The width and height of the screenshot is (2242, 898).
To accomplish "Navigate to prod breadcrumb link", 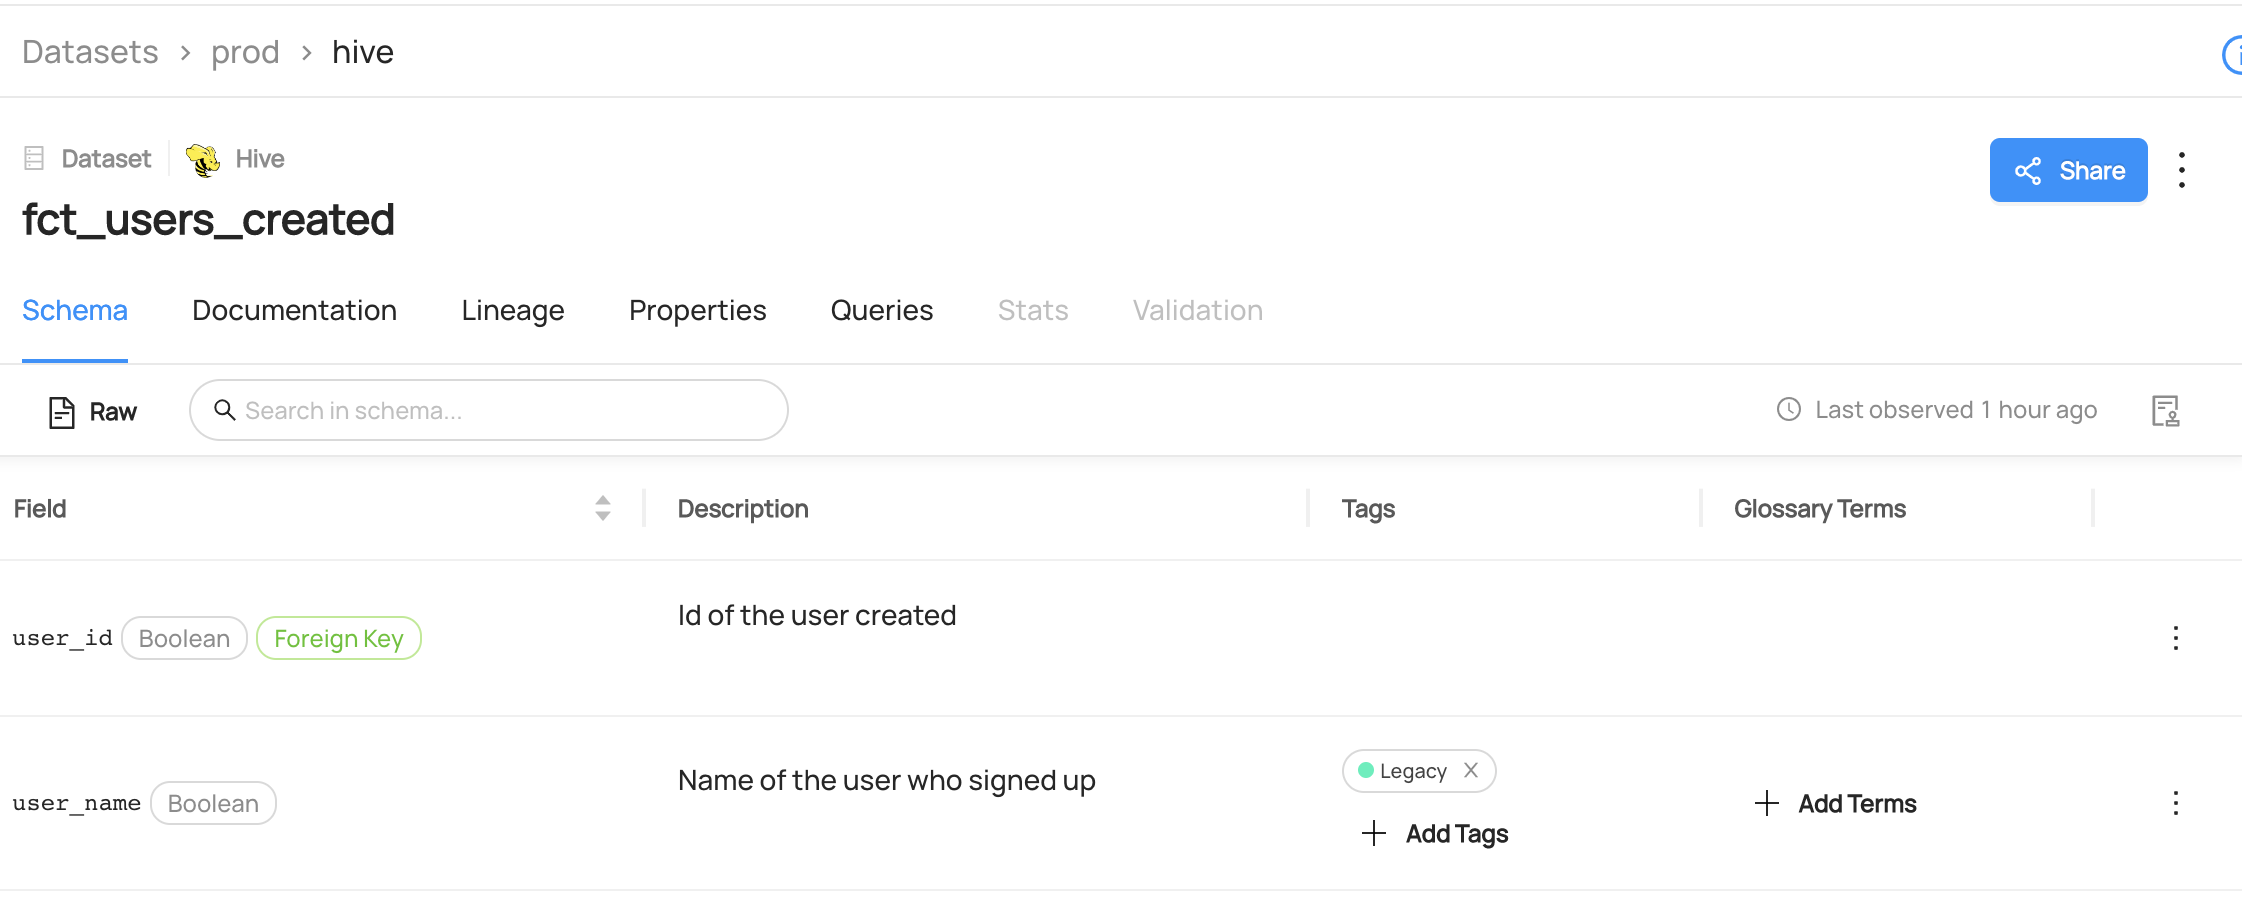I will [245, 52].
